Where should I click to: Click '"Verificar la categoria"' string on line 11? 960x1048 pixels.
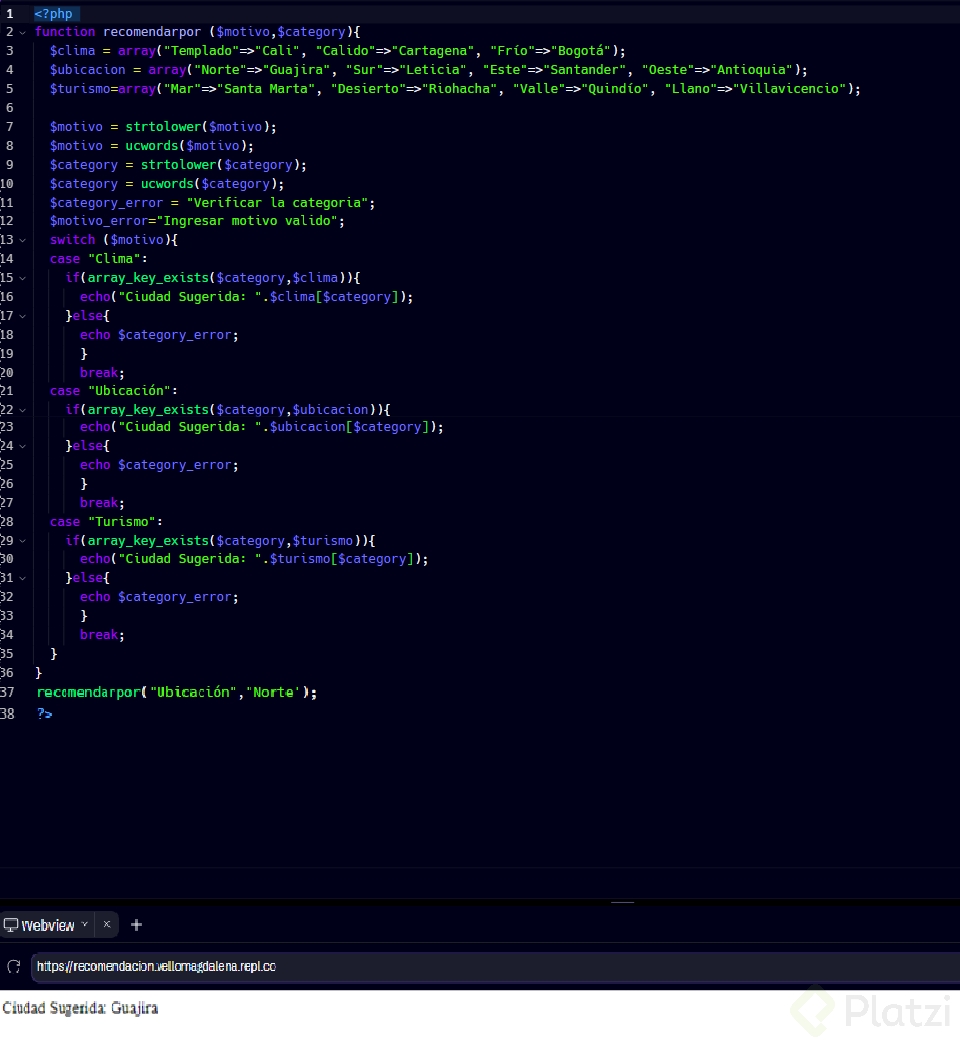pos(277,203)
